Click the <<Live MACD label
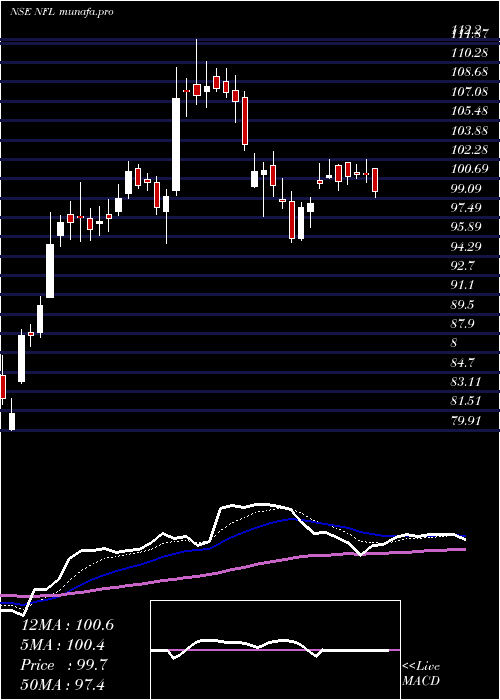500x700 pixels. coord(421,673)
